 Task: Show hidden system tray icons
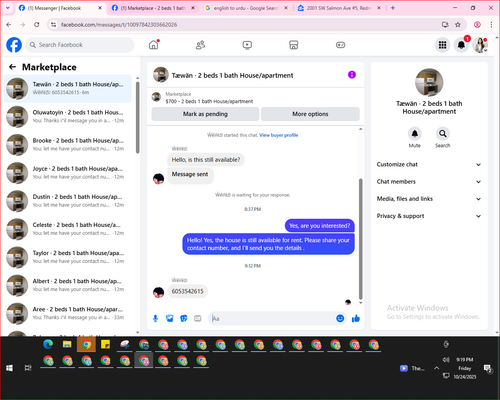pos(436,368)
